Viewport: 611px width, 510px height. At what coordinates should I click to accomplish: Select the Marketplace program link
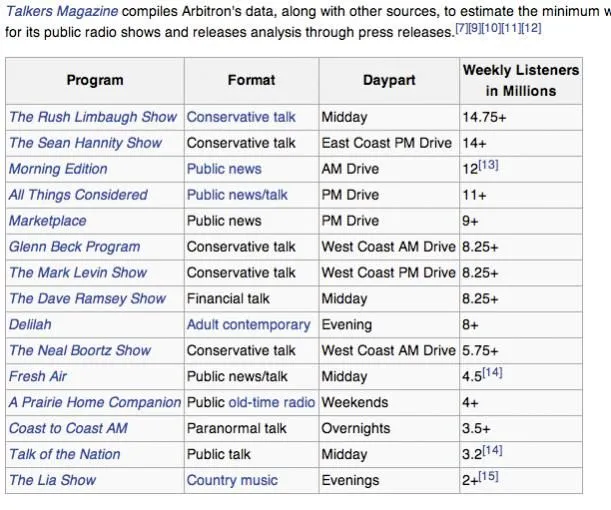pos(48,221)
